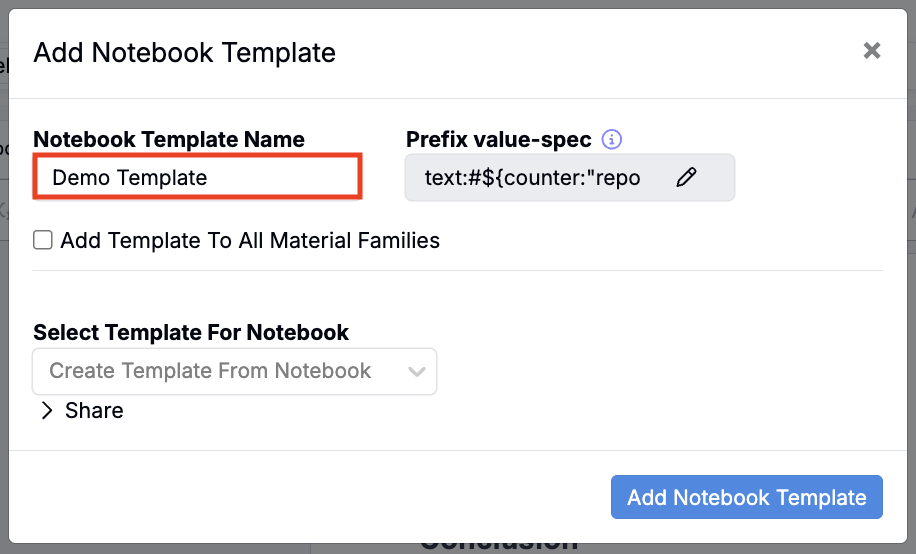Viewport: 916px width, 554px height.
Task: Open the Create Template From Notebook dropdown
Action: click(234, 371)
